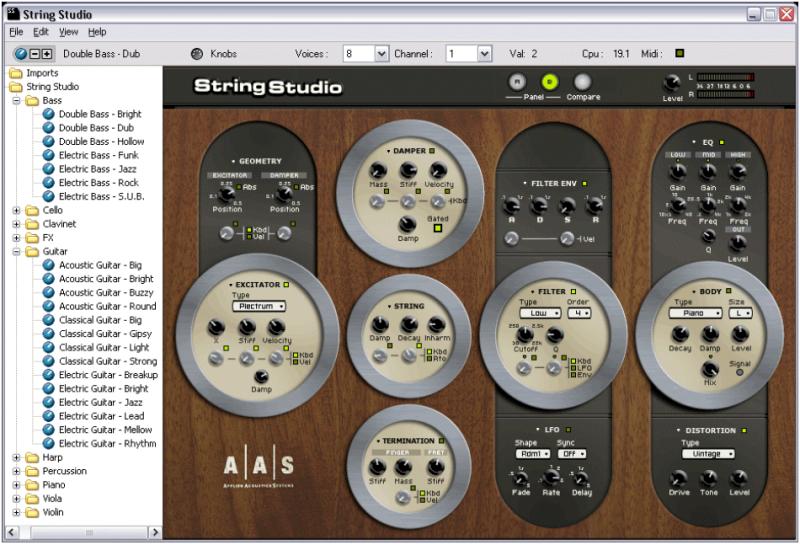This screenshot has height=545, width=800.
Task: Toggle the Damper module on/off LED
Action: click(x=432, y=151)
